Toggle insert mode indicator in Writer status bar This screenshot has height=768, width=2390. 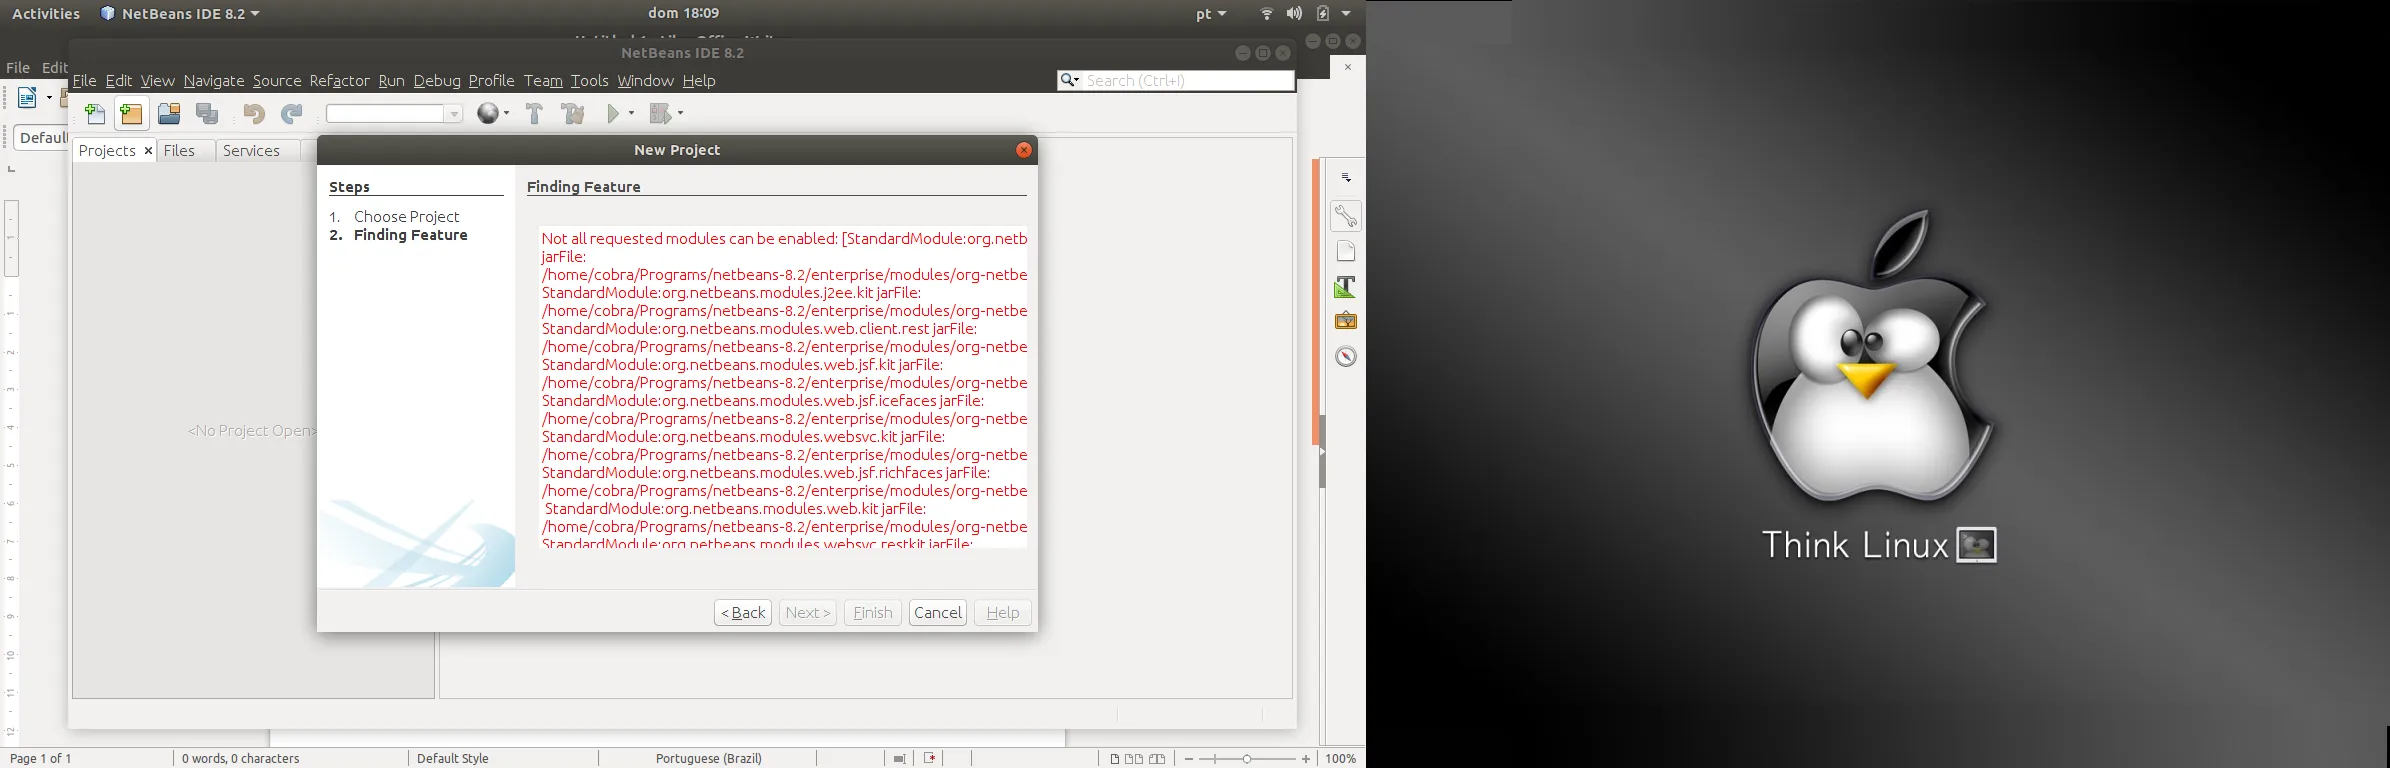(x=899, y=759)
